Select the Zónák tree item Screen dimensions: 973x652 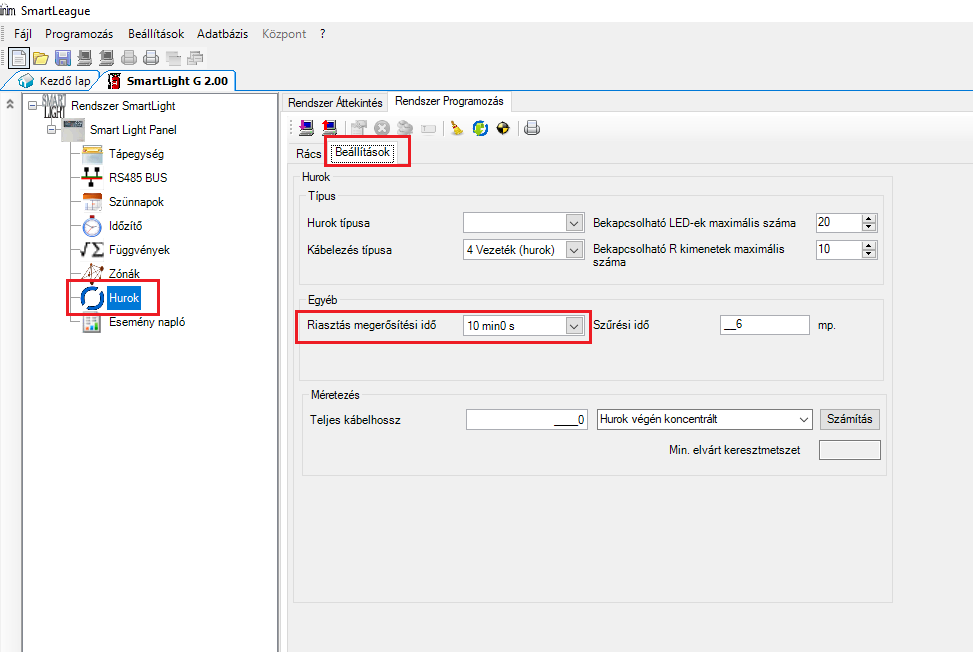point(124,274)
